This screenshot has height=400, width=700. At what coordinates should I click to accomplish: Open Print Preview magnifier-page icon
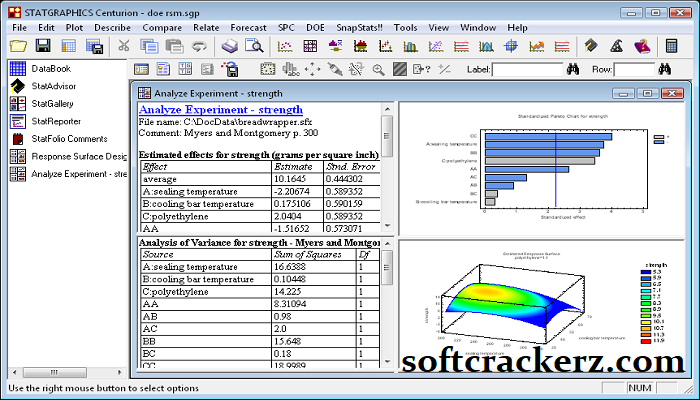pos(254,46)
